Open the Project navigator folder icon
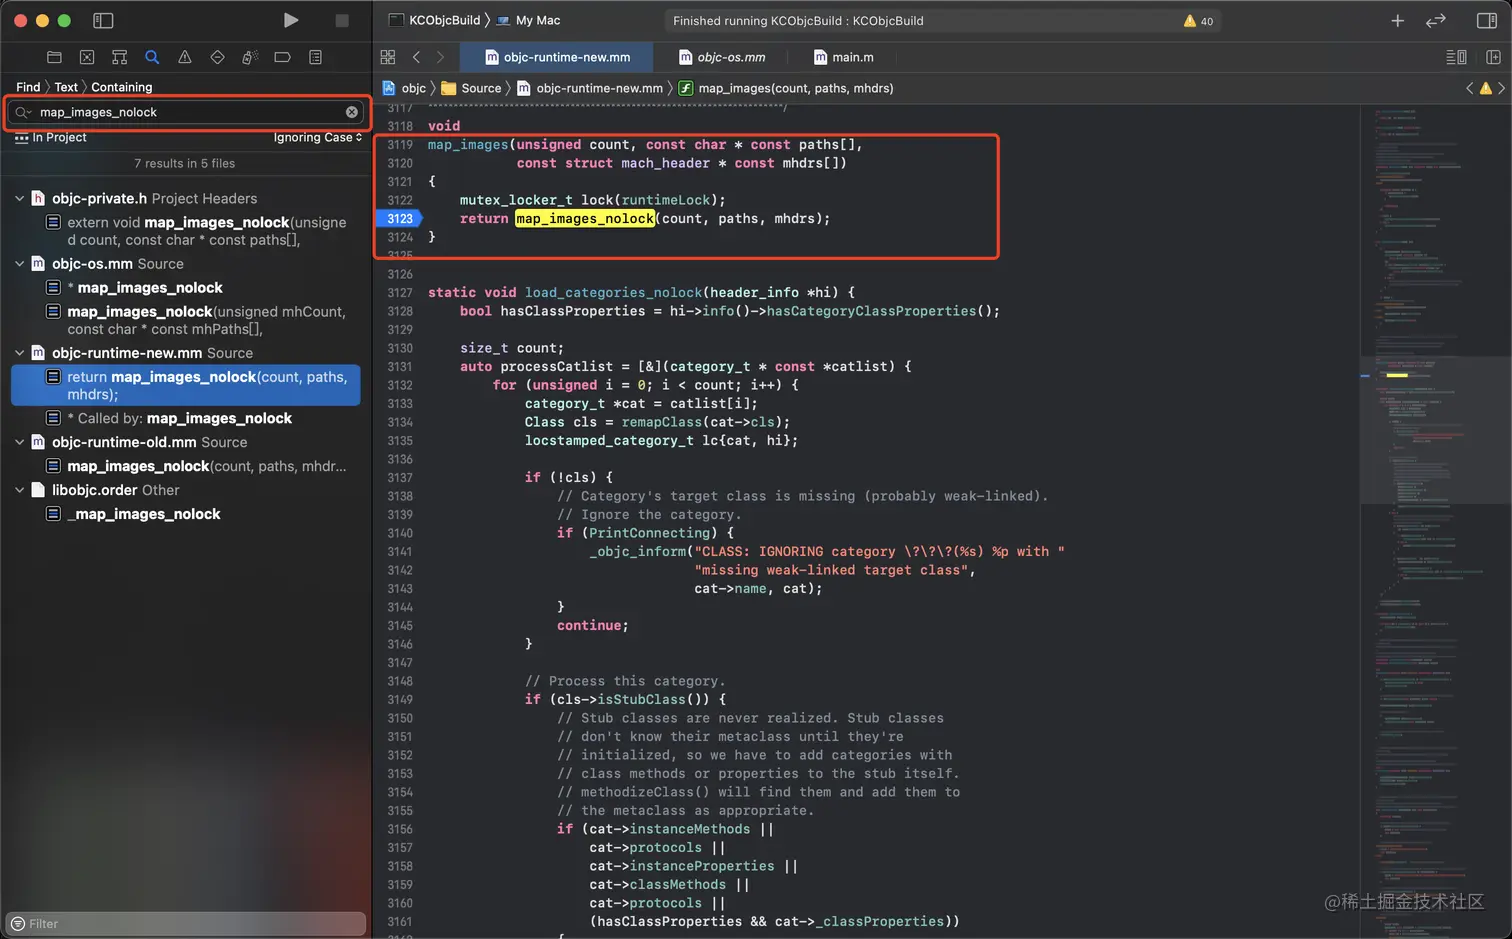This screenshot has height=939, width=1512. 54,57
